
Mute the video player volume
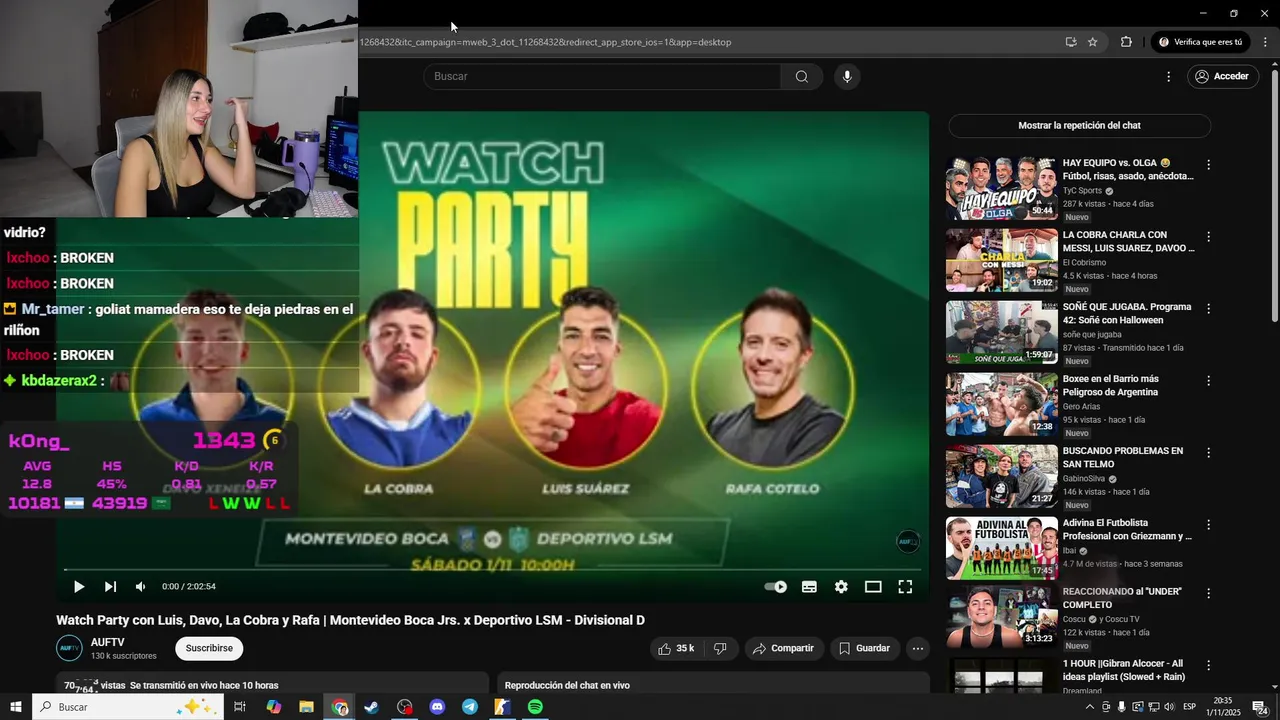tap(141, 587)
